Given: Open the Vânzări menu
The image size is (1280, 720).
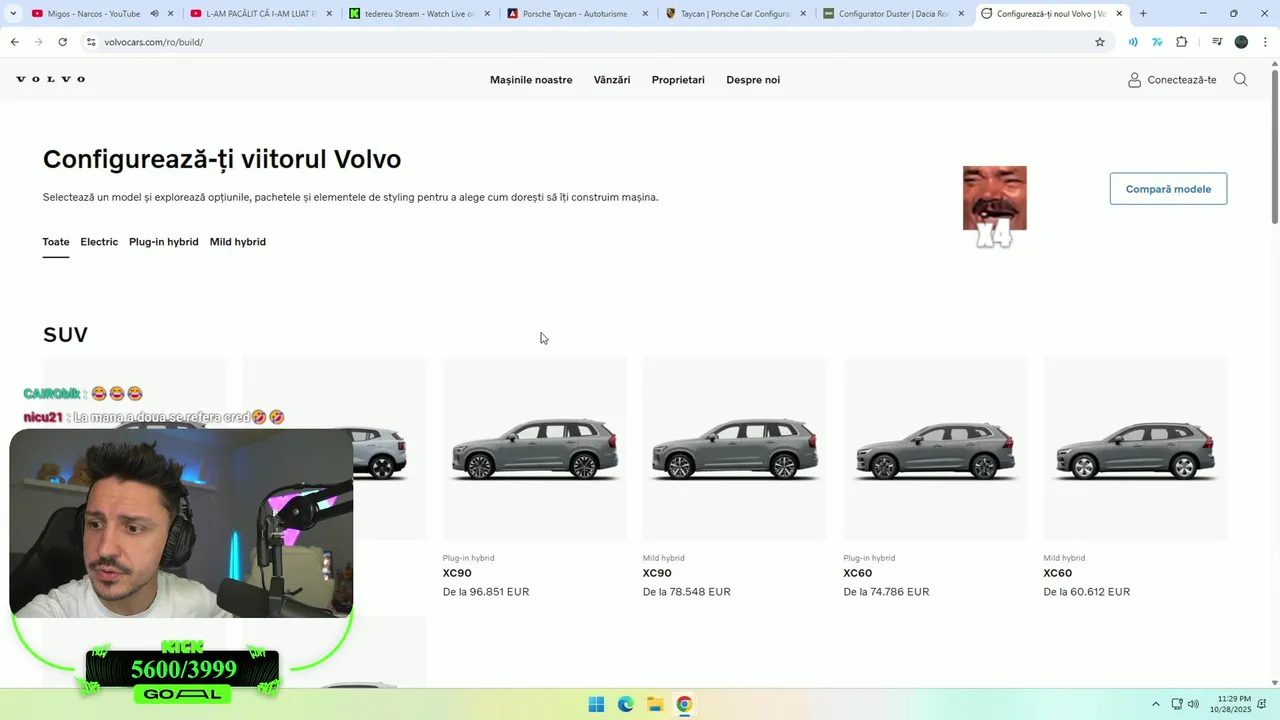Looking at the screenshot, I should pyautogui.click(x=612, y=80).
